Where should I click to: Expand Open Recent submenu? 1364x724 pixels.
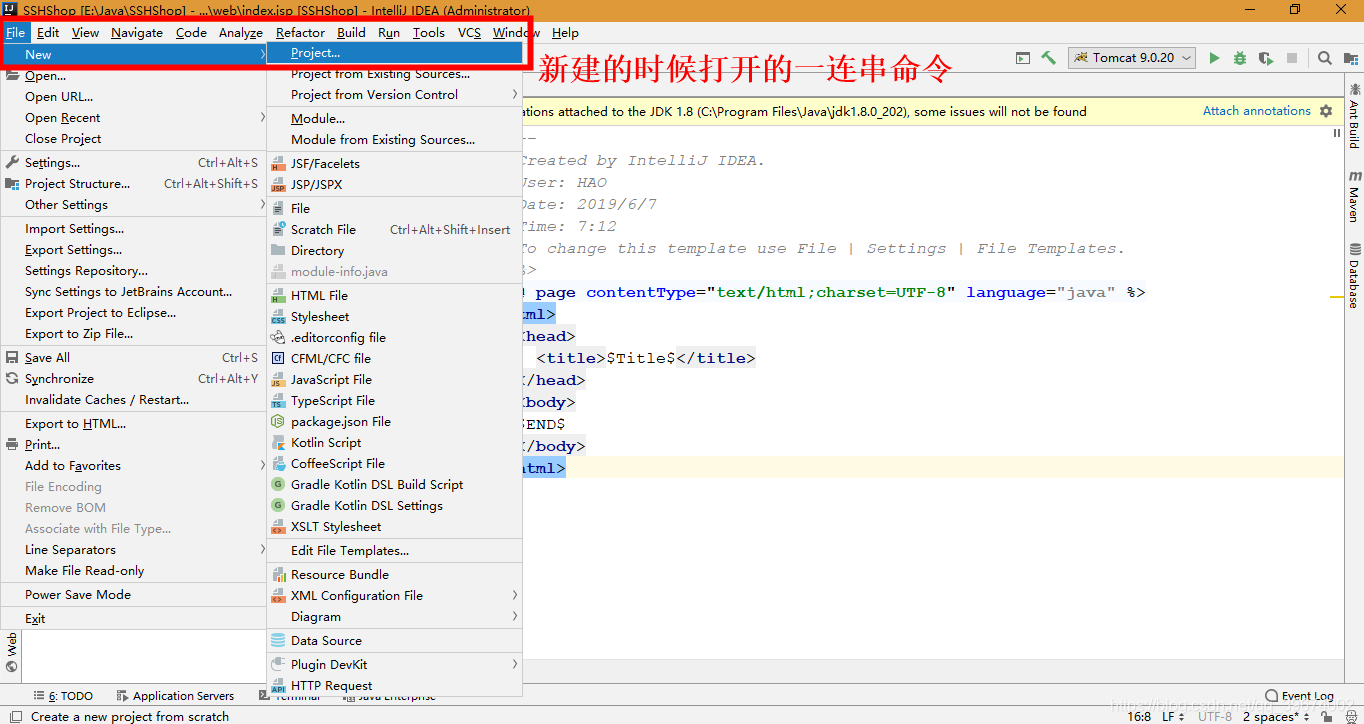coord(133,118)
